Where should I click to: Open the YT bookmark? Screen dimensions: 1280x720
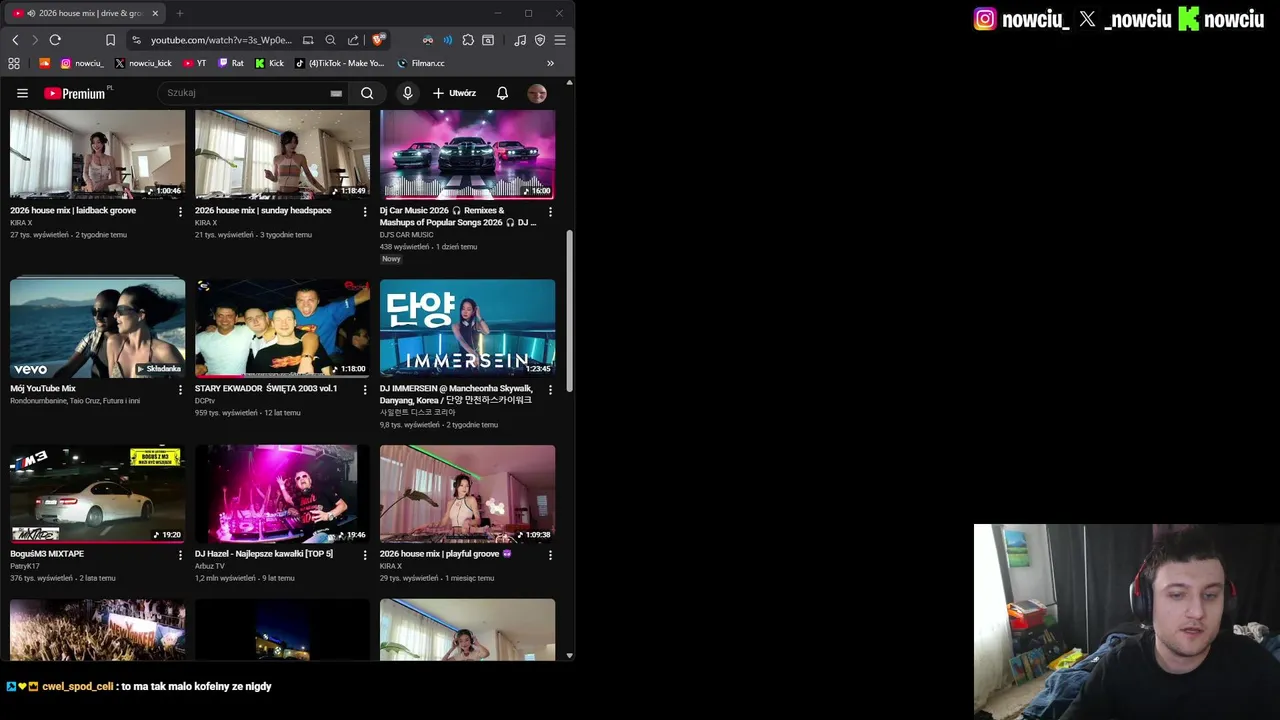195,63
